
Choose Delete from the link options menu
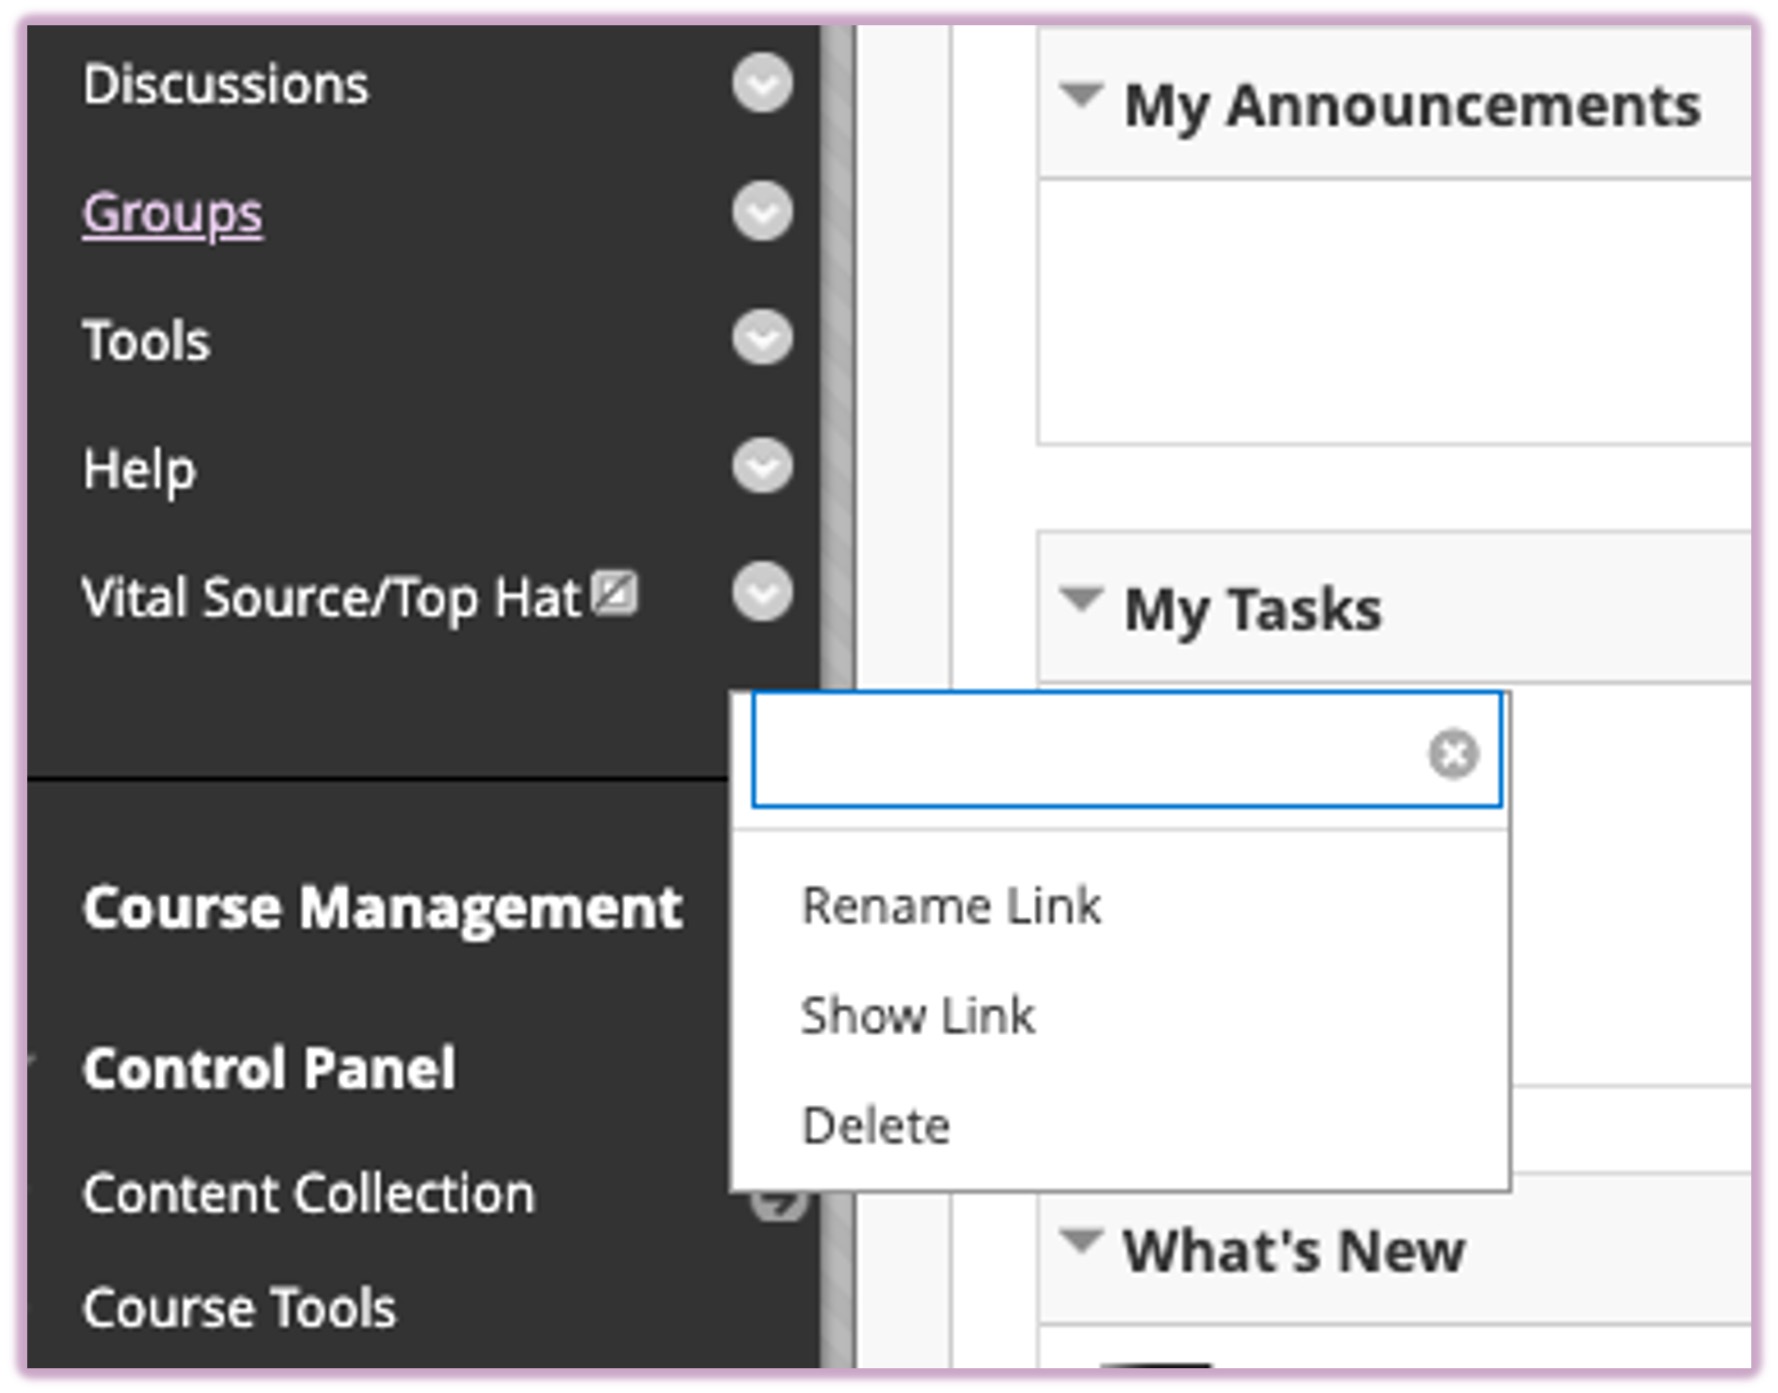875,1124
